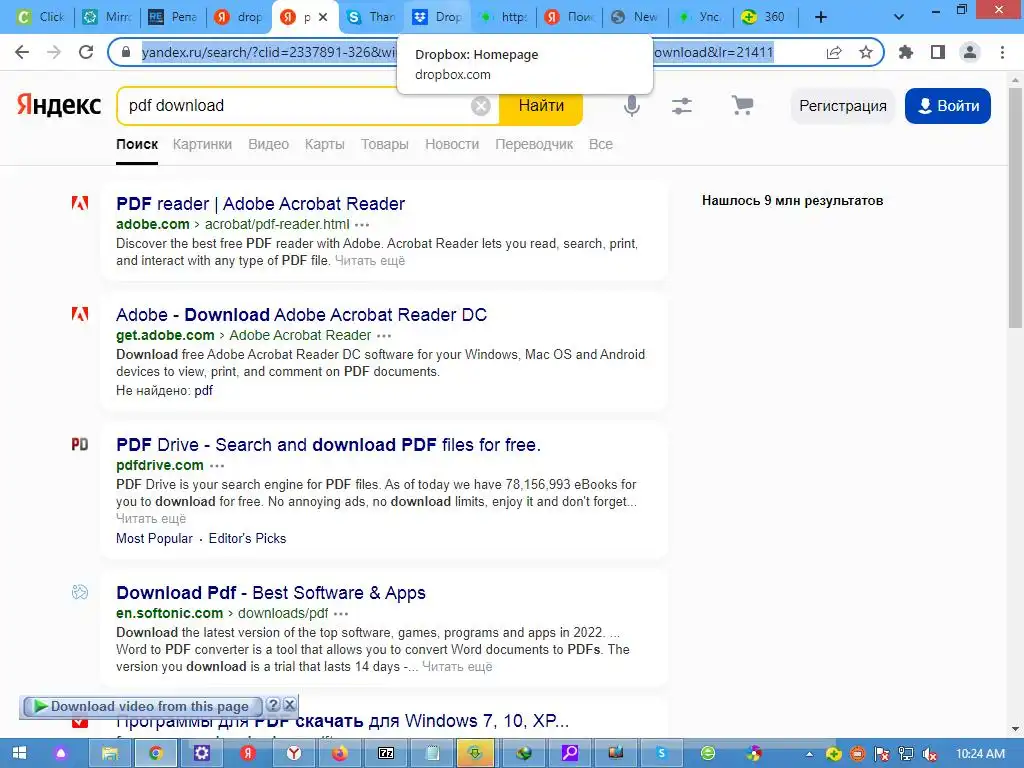This screenshot has width=1024, height=768.
Task: Click the Регистрация button
Action: click(x=842, y=106)
